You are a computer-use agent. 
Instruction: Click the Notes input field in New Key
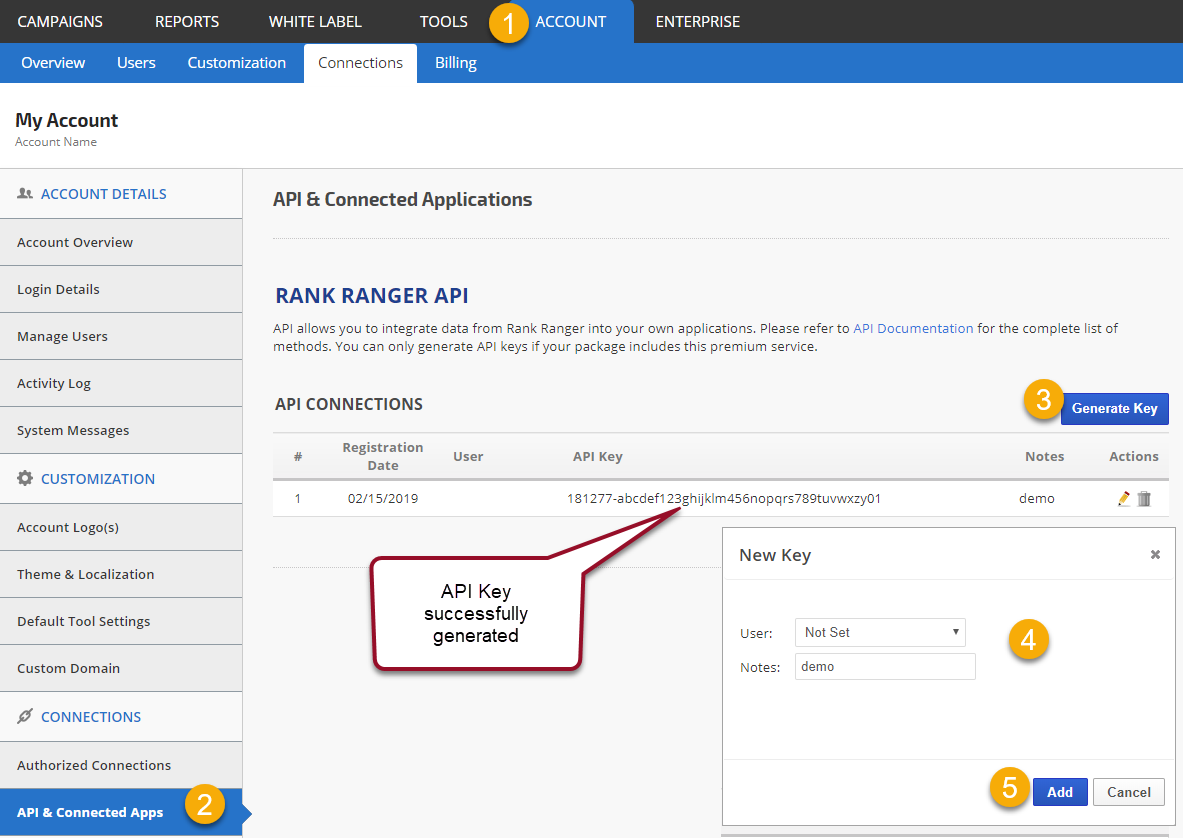pyautogui.click(x=885, y=666)
